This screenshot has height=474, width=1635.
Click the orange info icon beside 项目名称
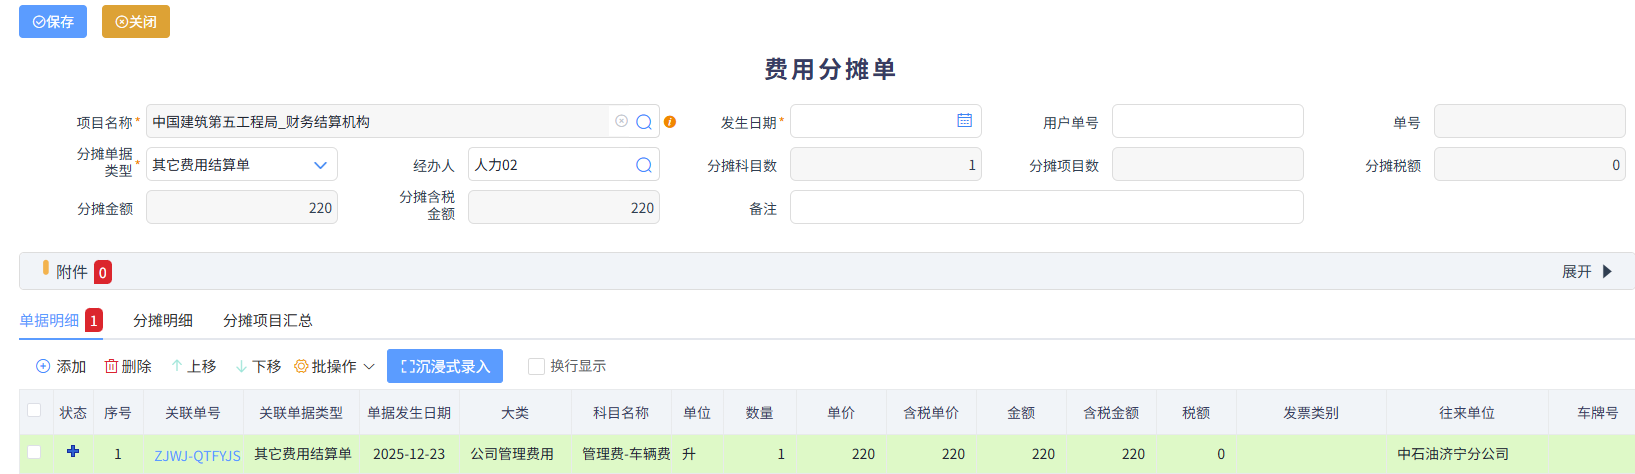(670, 122)
